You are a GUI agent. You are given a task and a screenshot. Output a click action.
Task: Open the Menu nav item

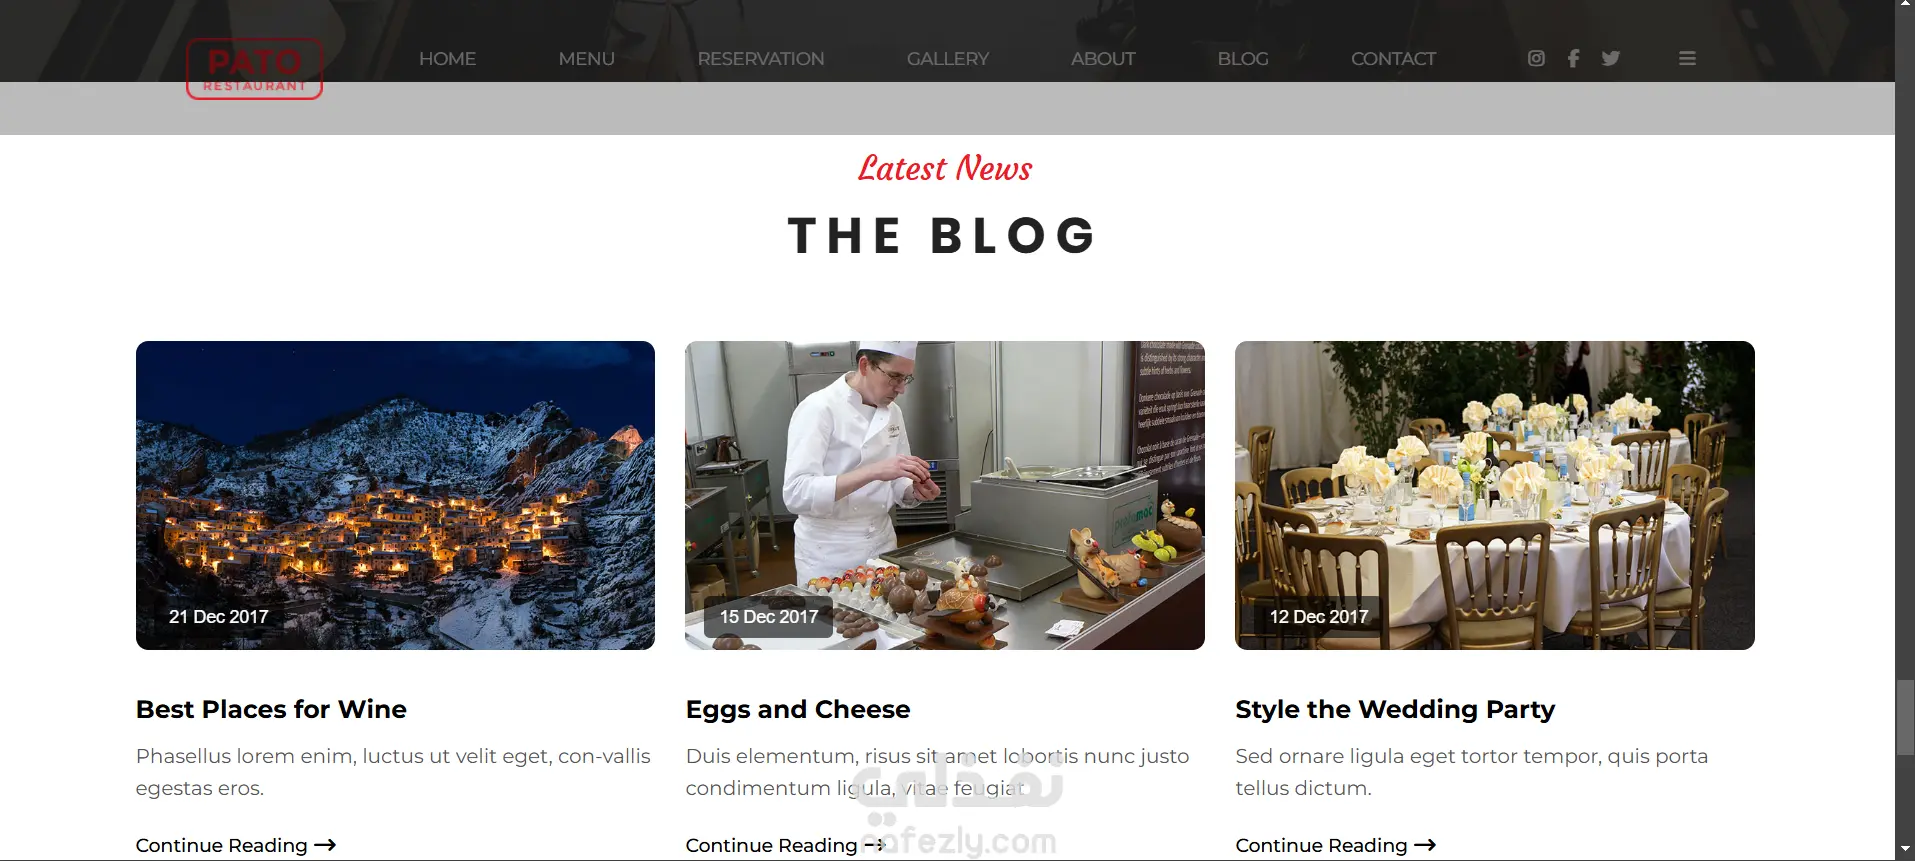pos(586,59)
